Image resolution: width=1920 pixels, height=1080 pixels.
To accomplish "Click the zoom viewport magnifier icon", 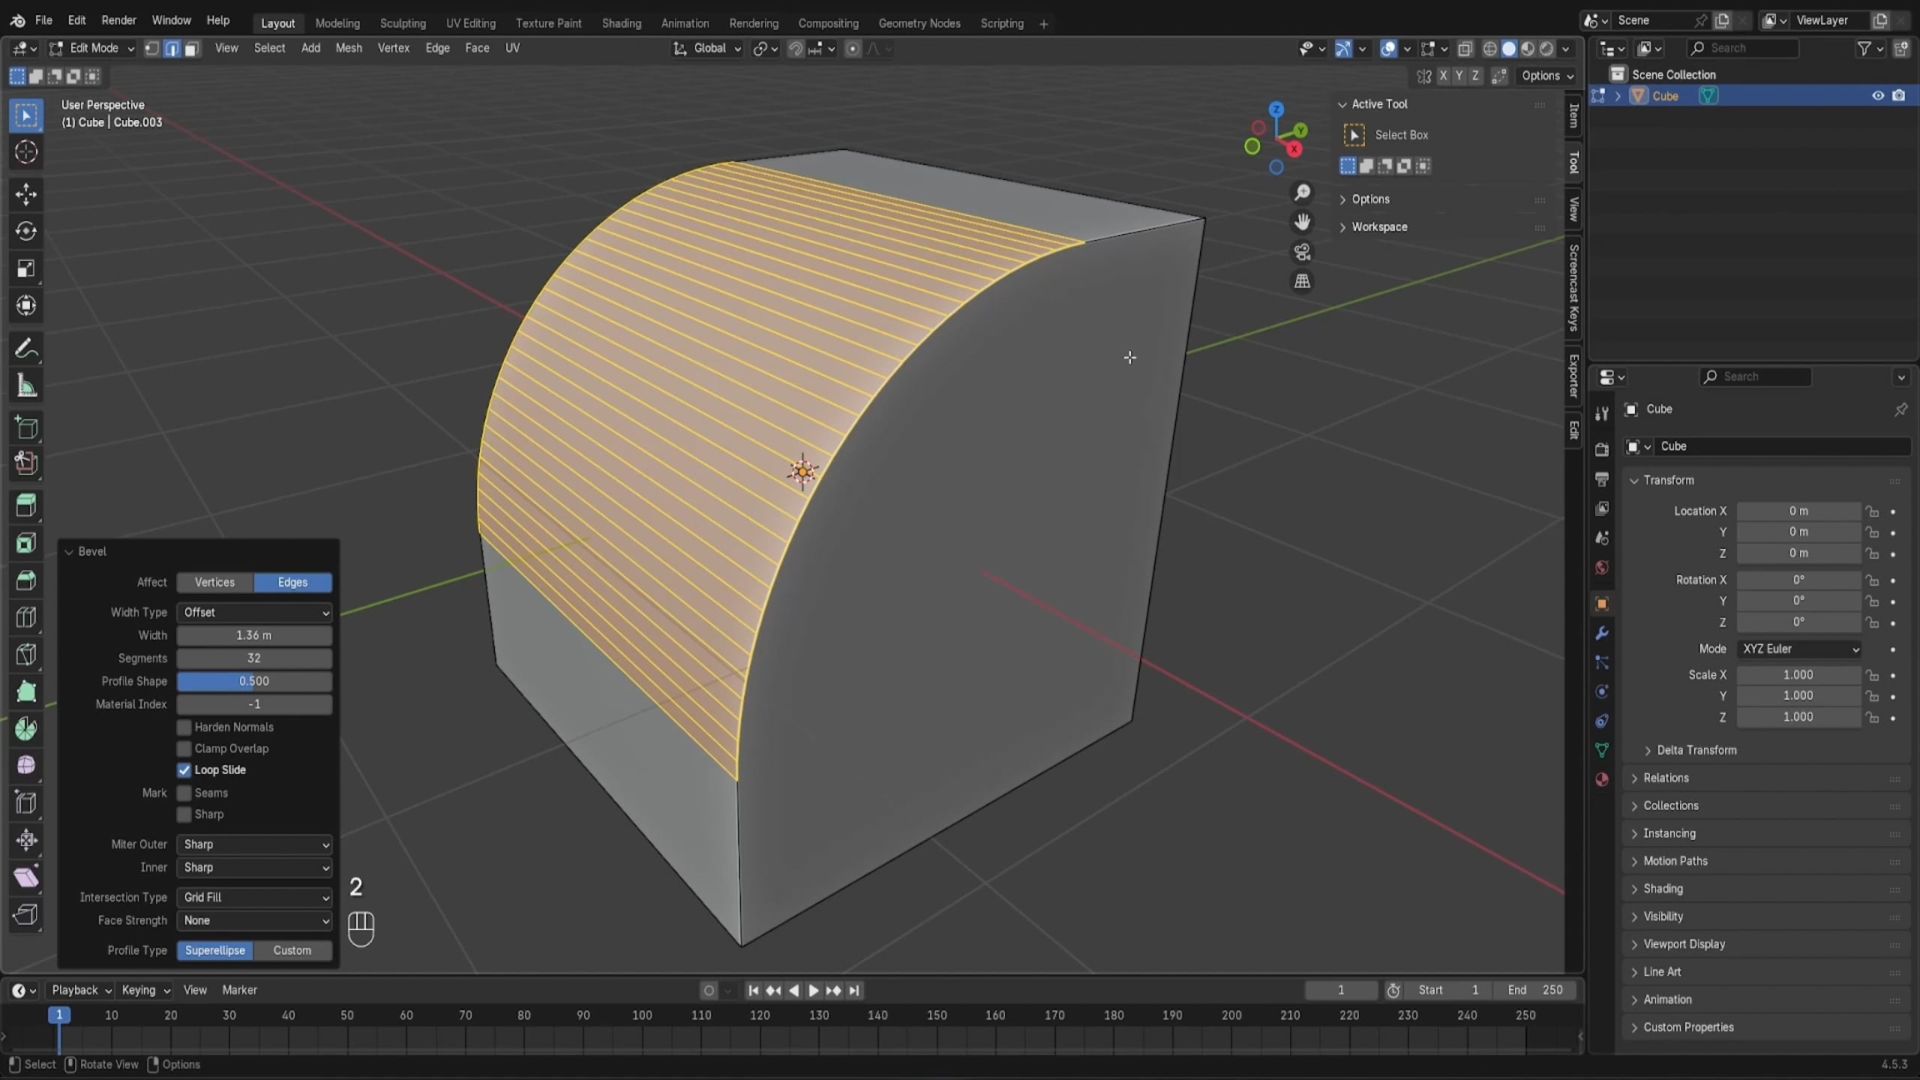I will 1302,192.
